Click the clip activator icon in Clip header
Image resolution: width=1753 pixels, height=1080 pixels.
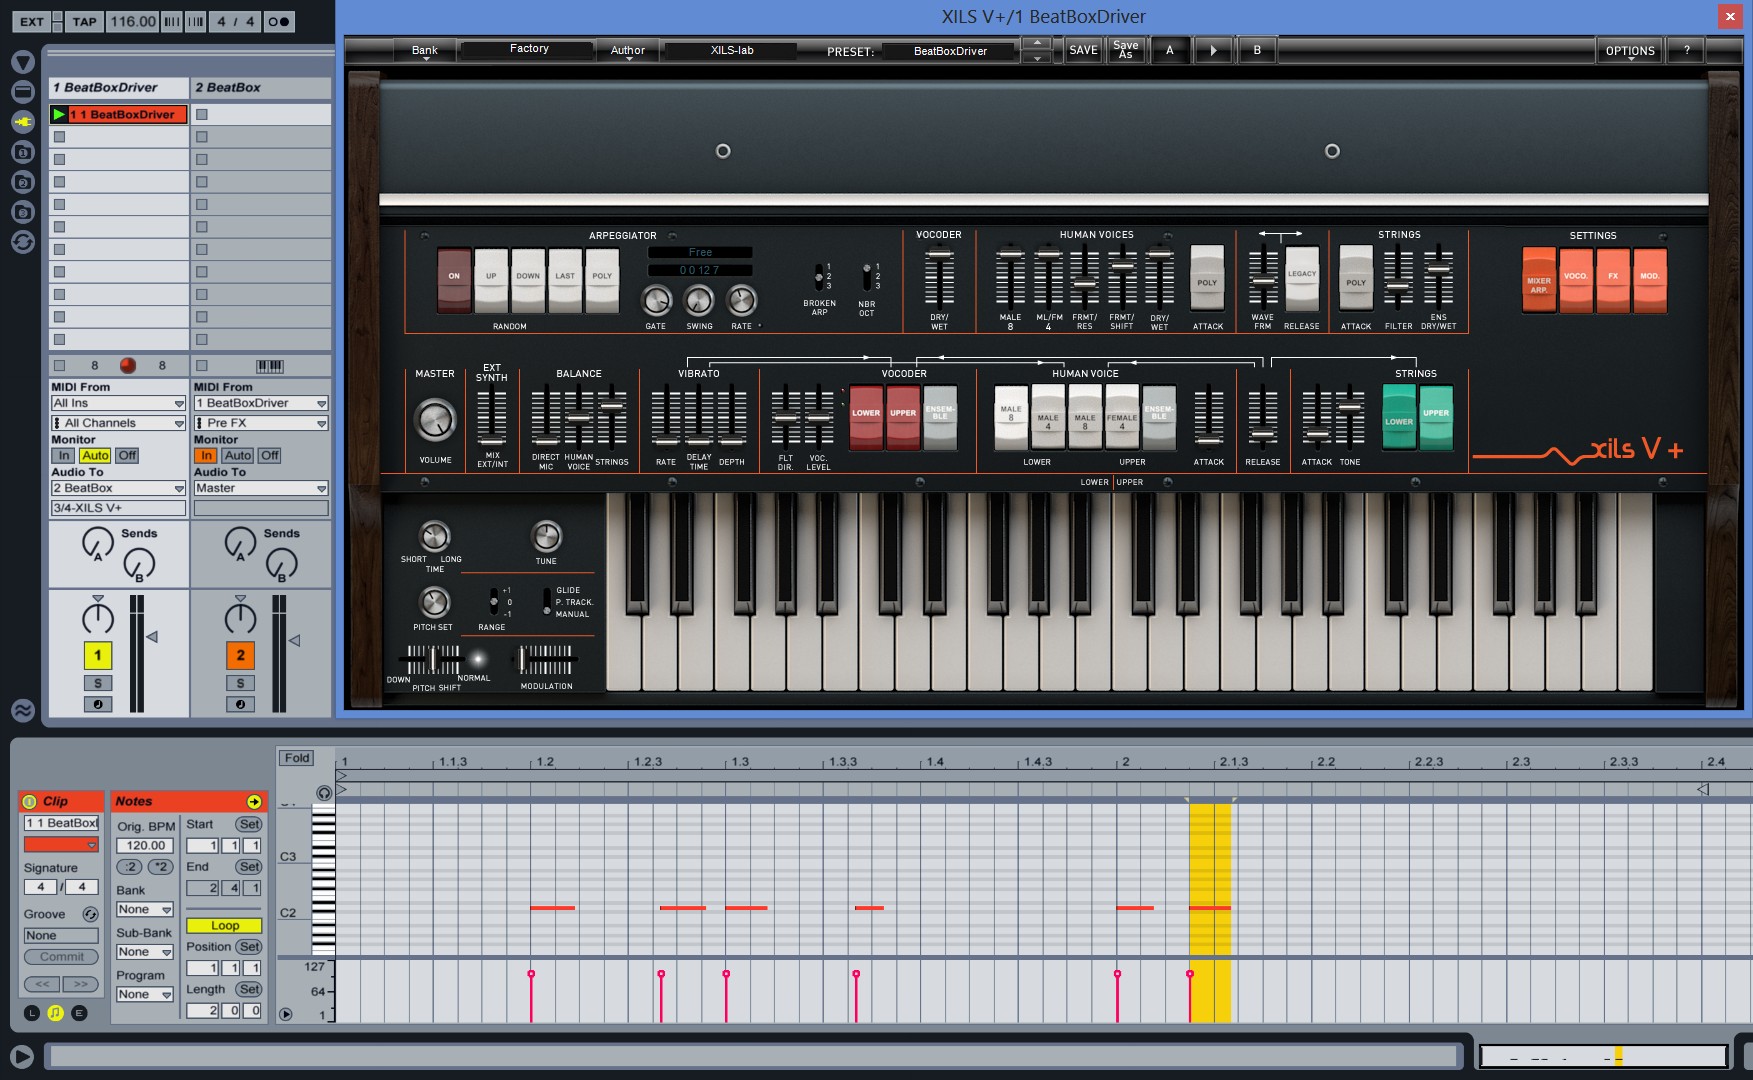coord(29,801)
